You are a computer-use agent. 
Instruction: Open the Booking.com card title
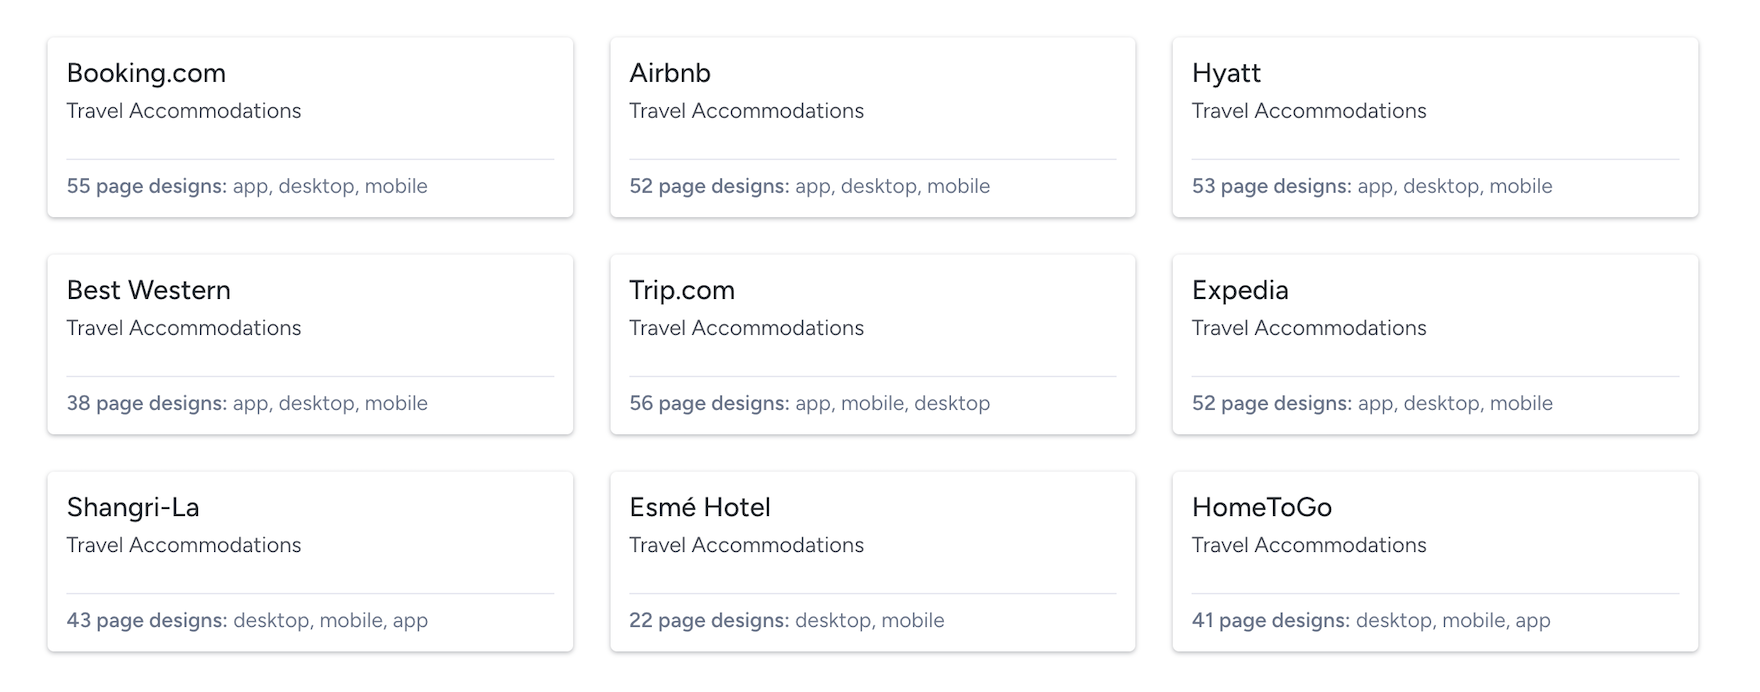pyautogui.click(x=146, y=73)
